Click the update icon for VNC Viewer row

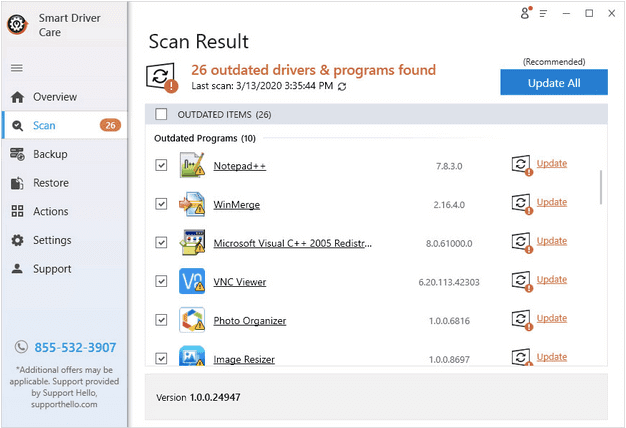(521, 281)
